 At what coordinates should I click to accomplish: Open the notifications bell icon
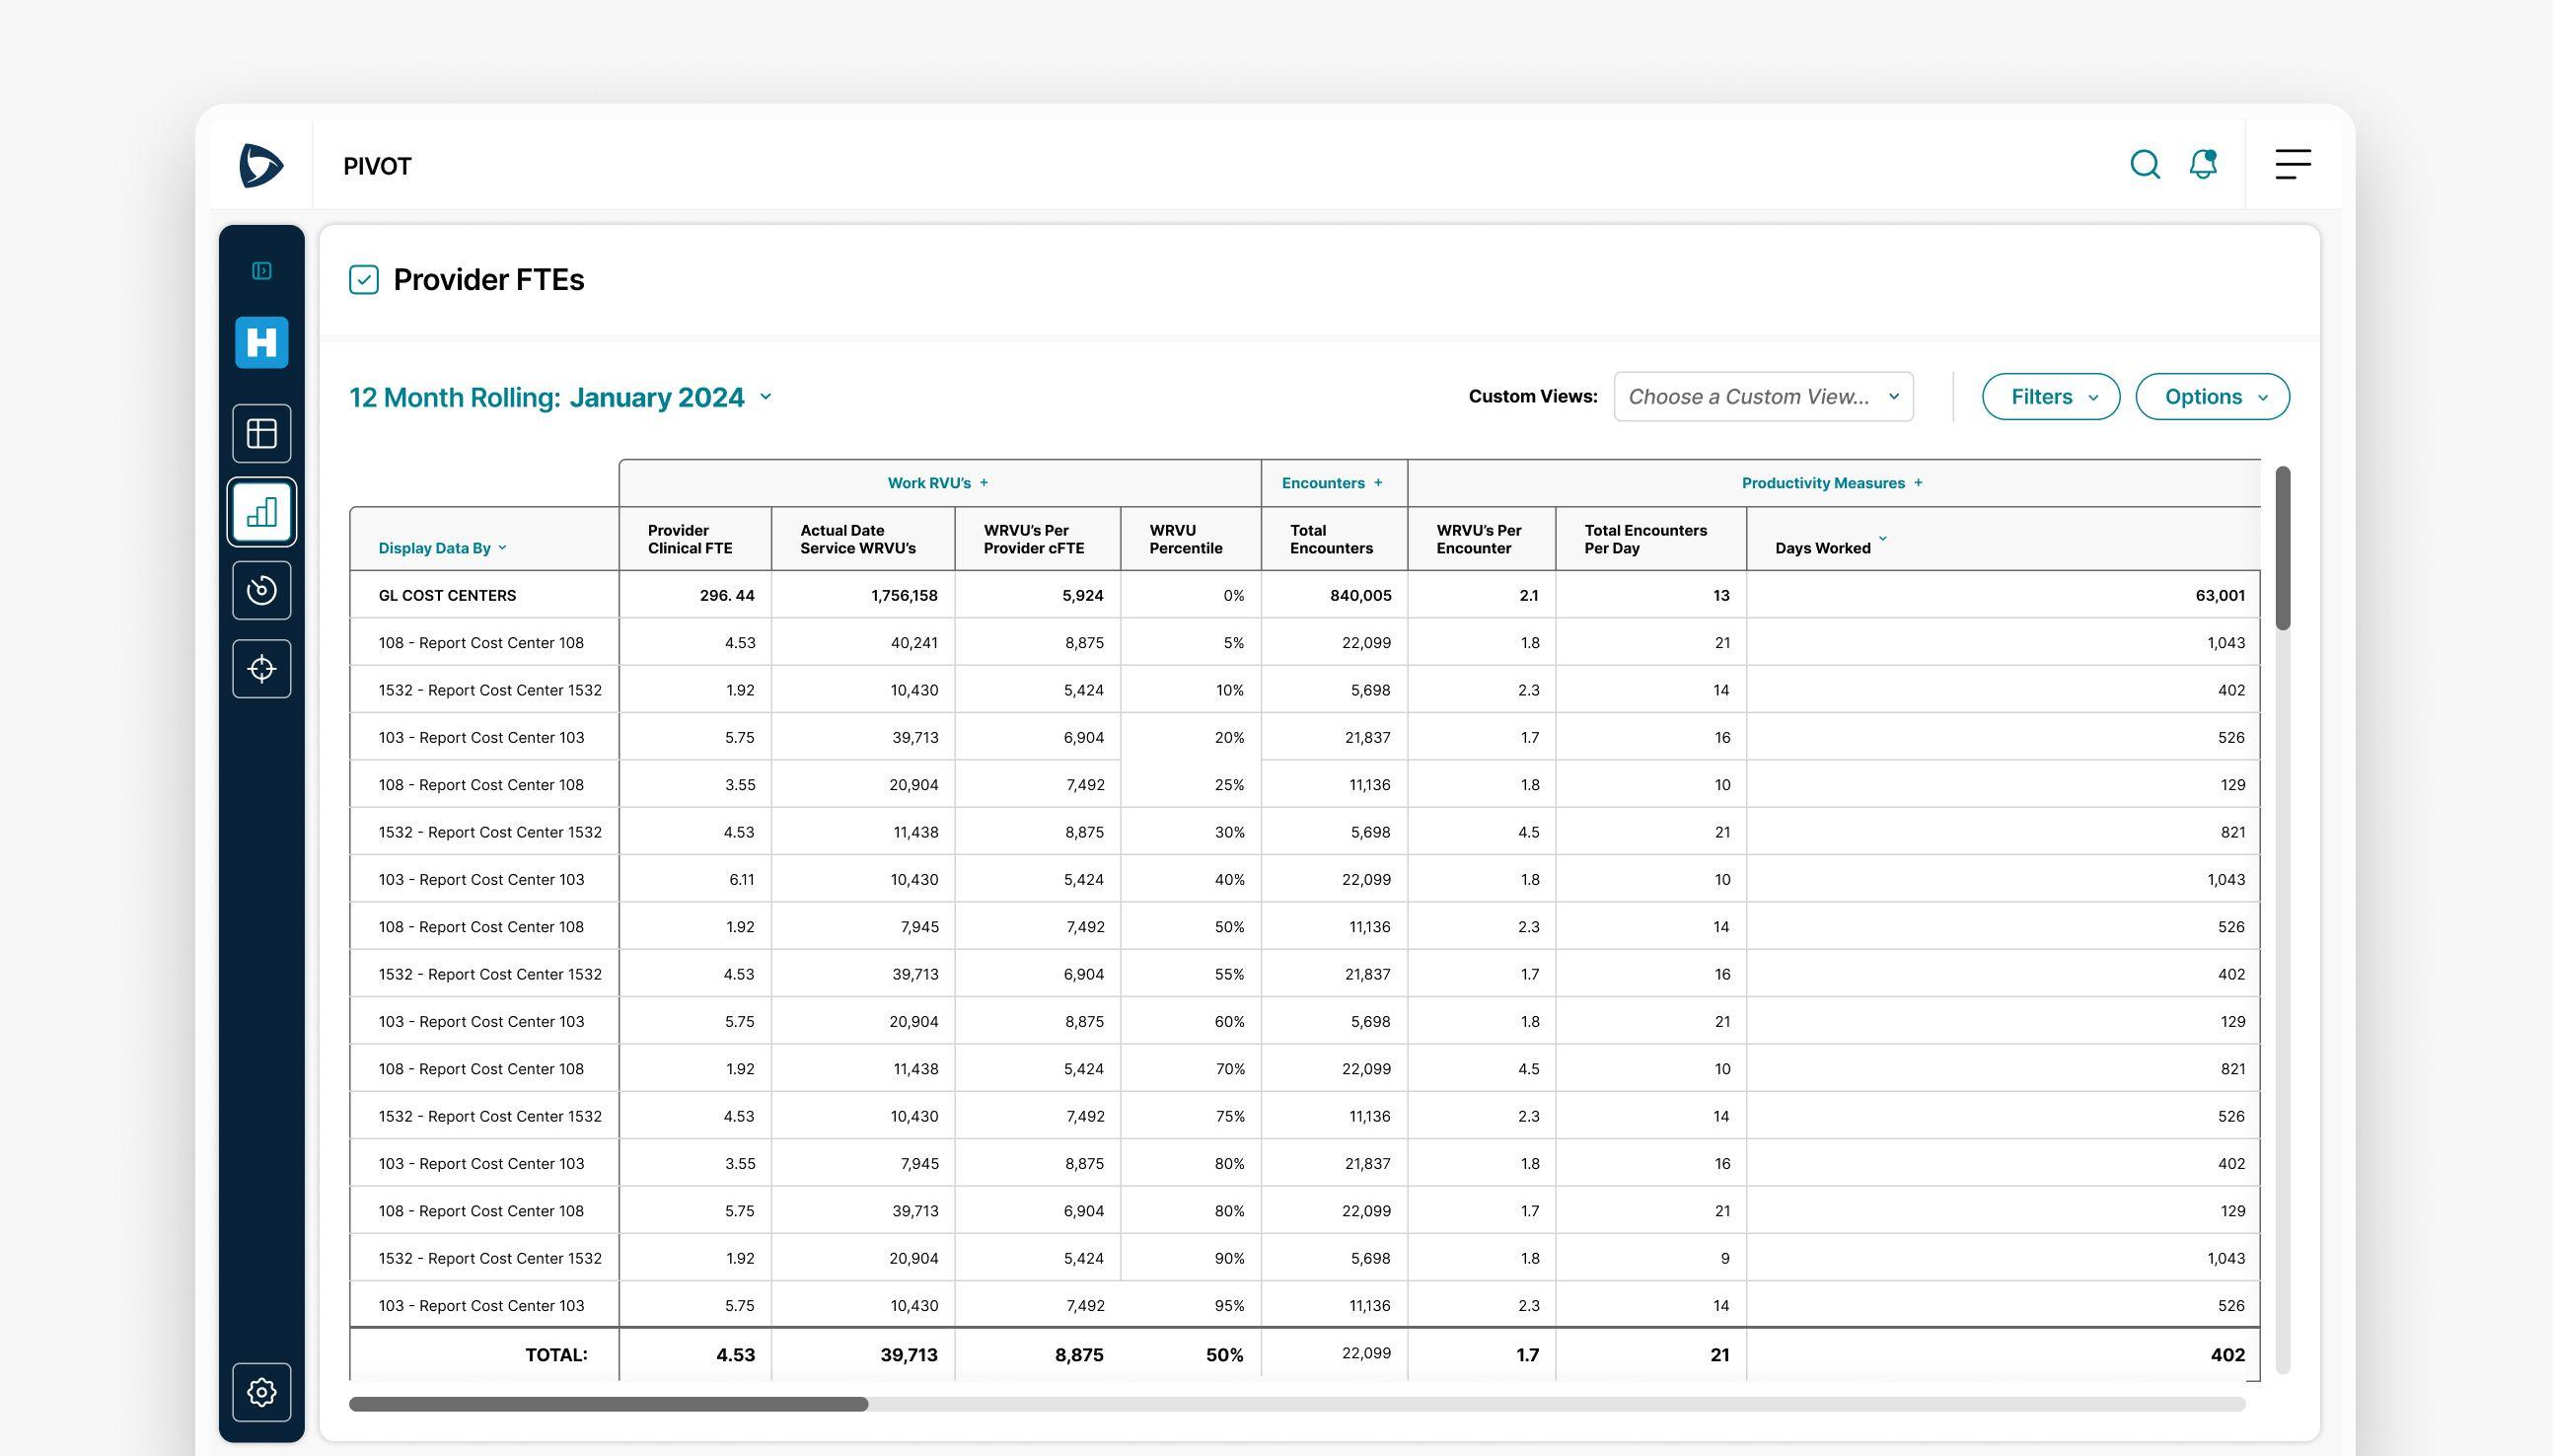click(2203, 164)
